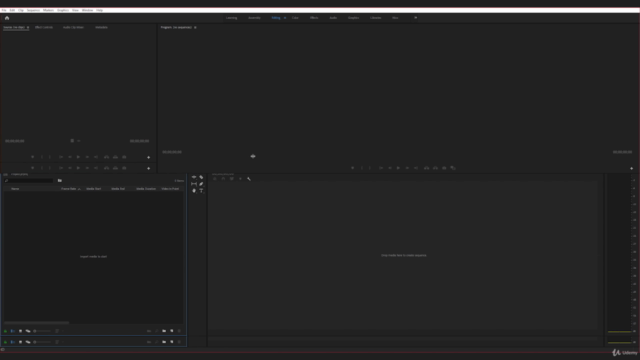This screenshot has width=640, height=360.
Task: Open the Clip menu
Action: tap(21, 10)
